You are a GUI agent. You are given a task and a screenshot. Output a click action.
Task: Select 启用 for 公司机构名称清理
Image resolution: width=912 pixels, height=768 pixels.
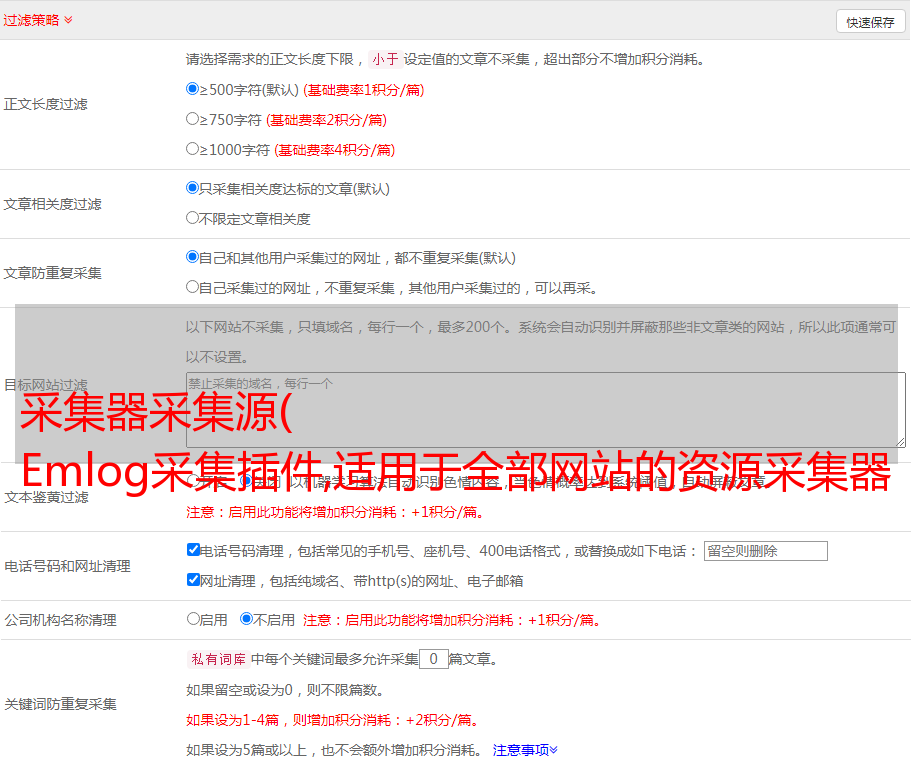[x=193, y=619]
